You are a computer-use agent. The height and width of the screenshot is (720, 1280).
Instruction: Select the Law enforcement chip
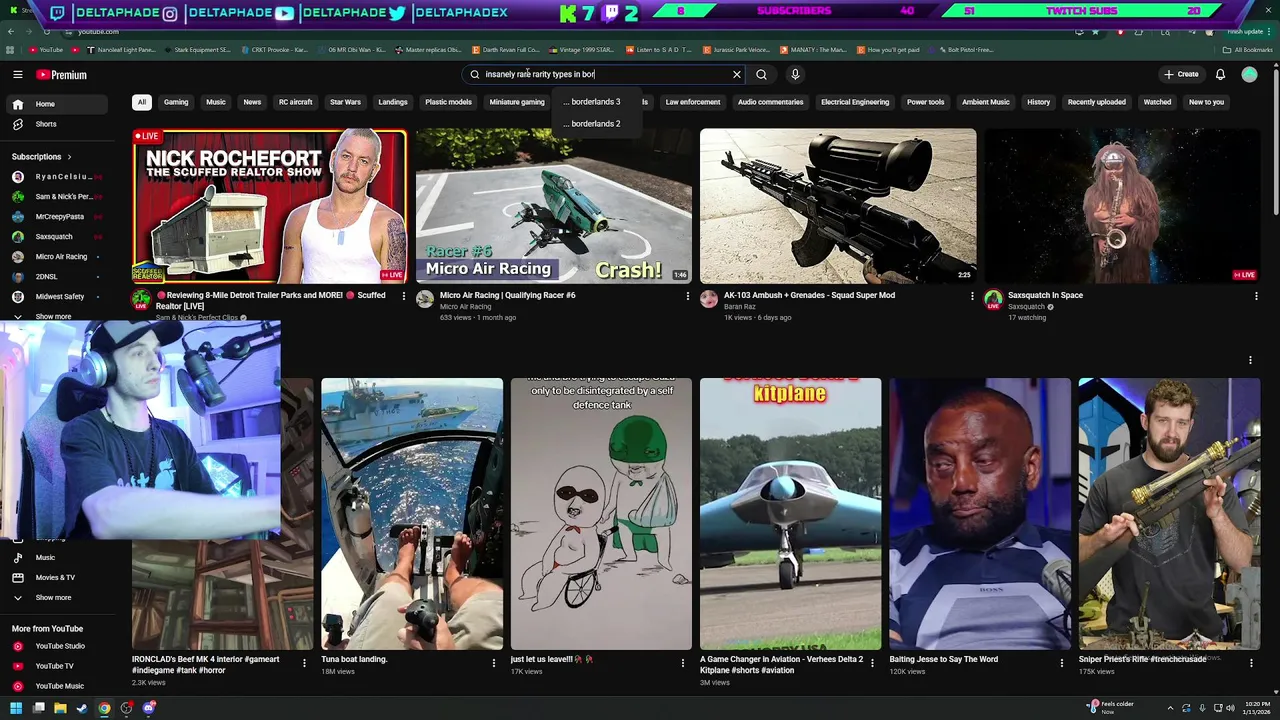click(x=693, y=102)
